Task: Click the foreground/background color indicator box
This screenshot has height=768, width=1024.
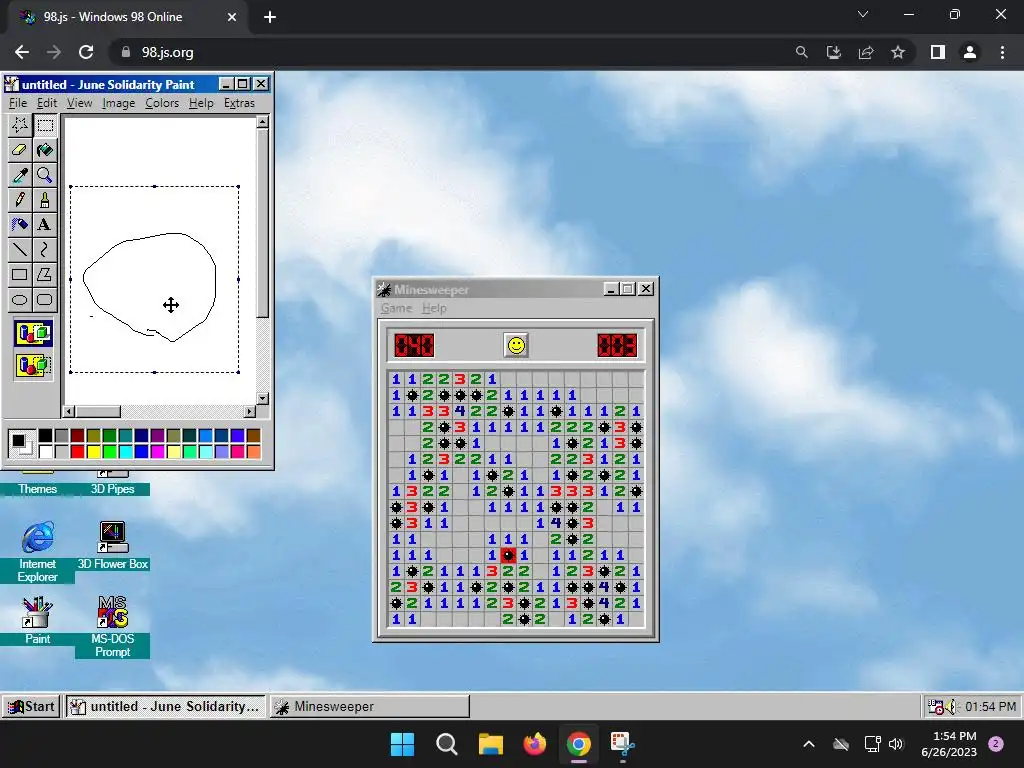Action: tap(21, 443)
